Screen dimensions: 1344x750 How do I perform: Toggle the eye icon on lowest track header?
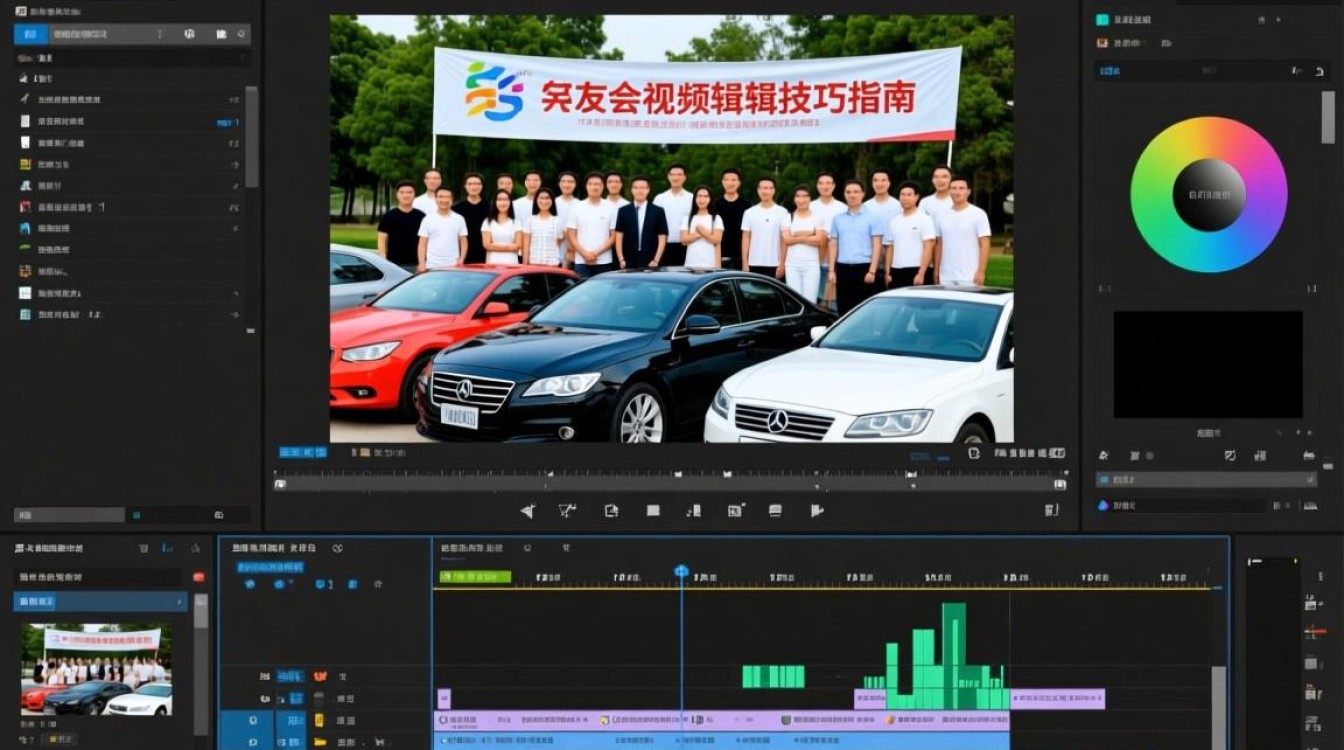coord(253,742)
